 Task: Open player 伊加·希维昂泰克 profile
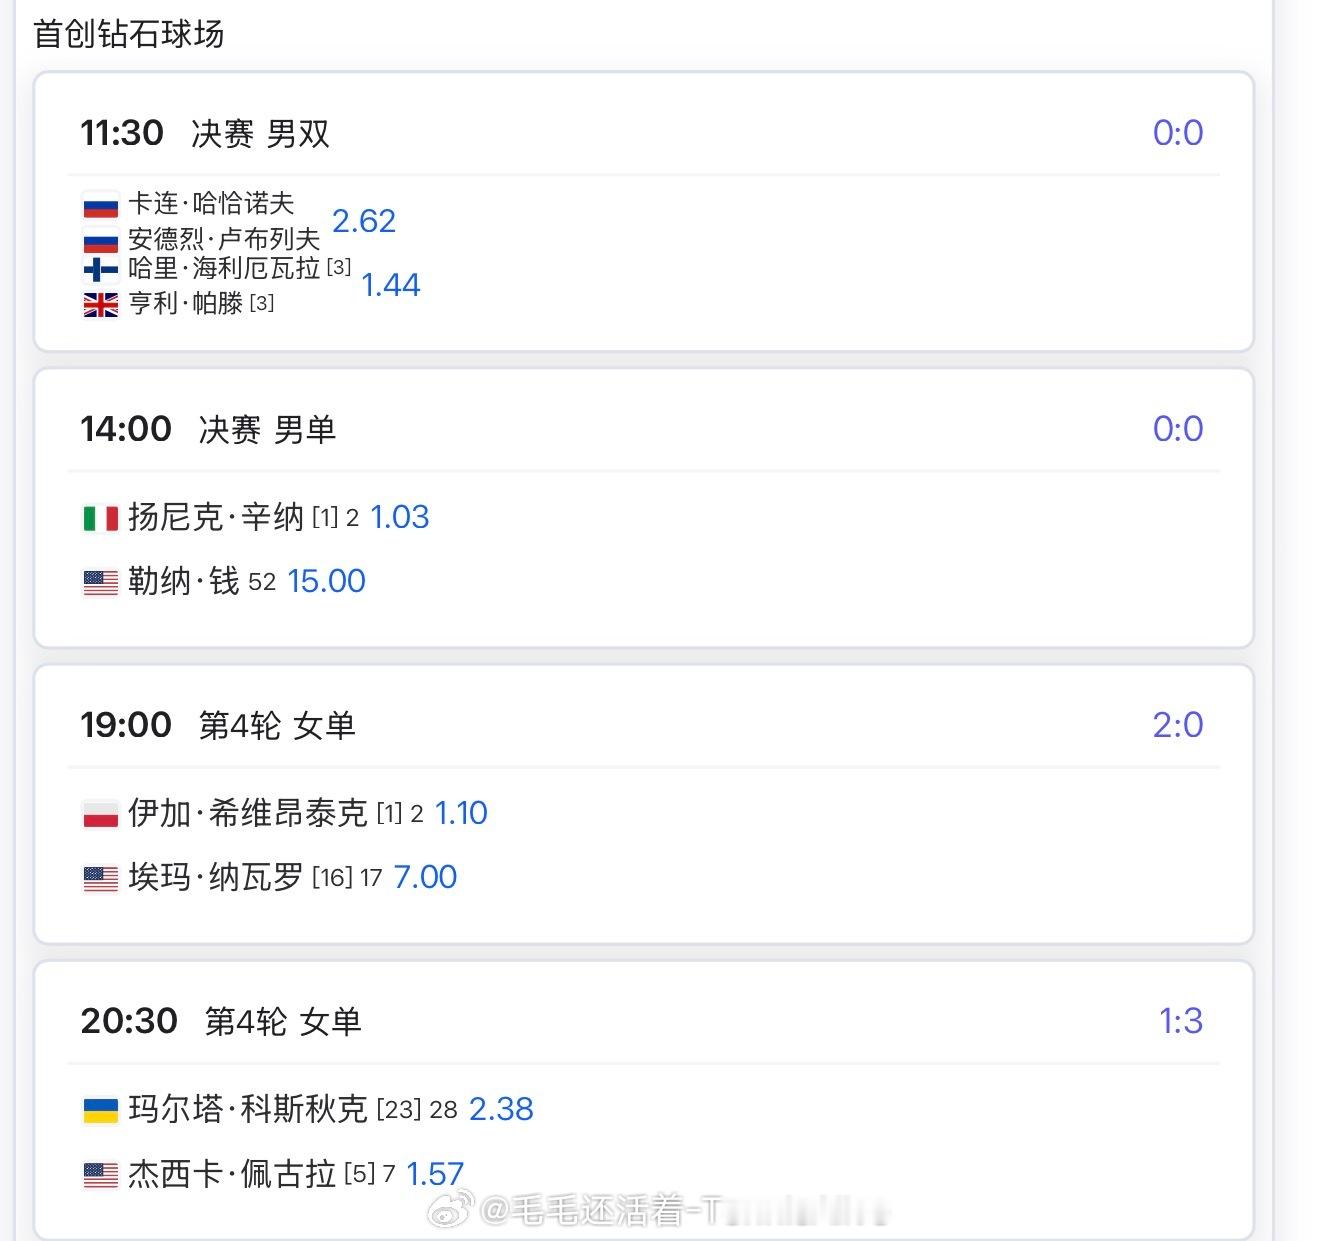coord(248,813)
